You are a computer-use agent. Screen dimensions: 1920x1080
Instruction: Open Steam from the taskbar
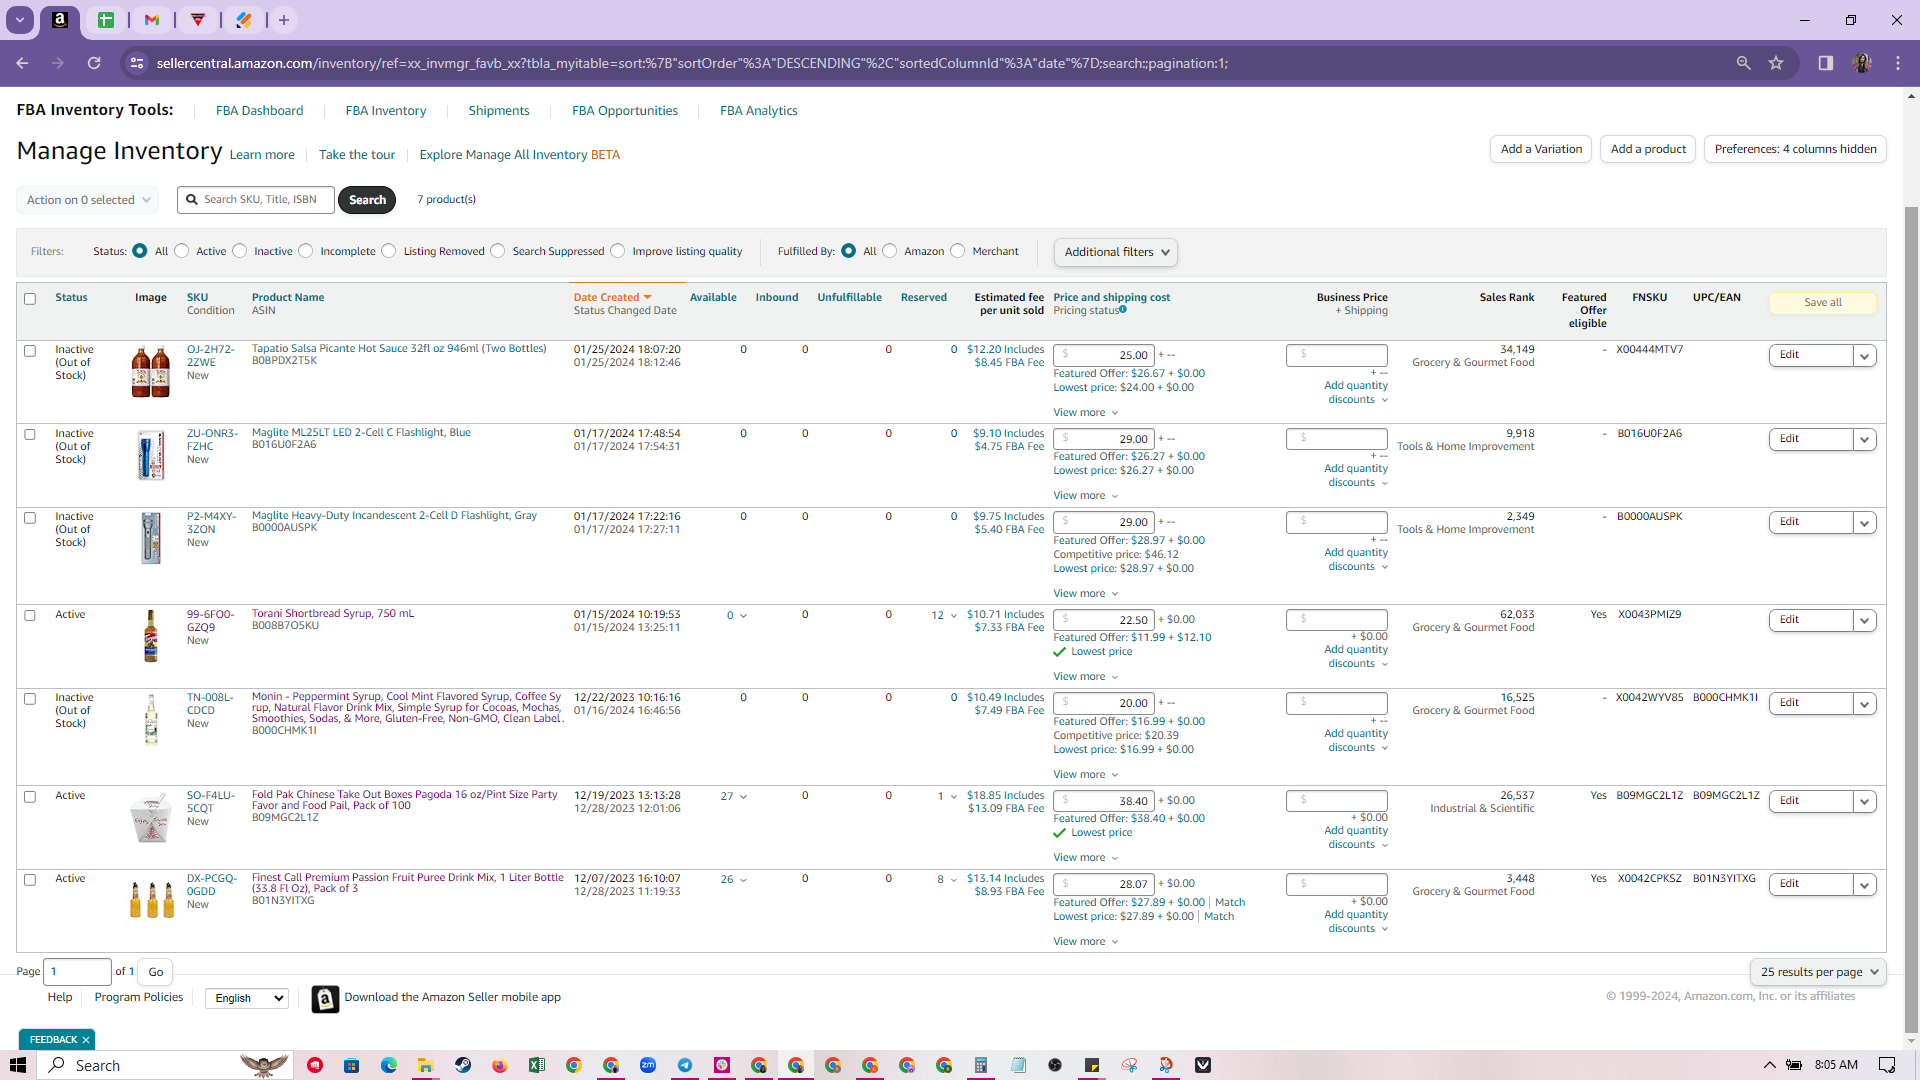click(463, 1065)
